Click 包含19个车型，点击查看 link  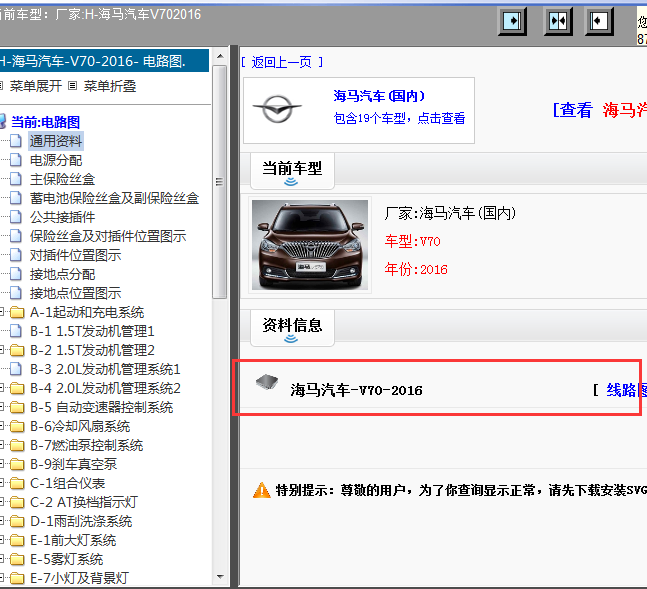(399, 118)
